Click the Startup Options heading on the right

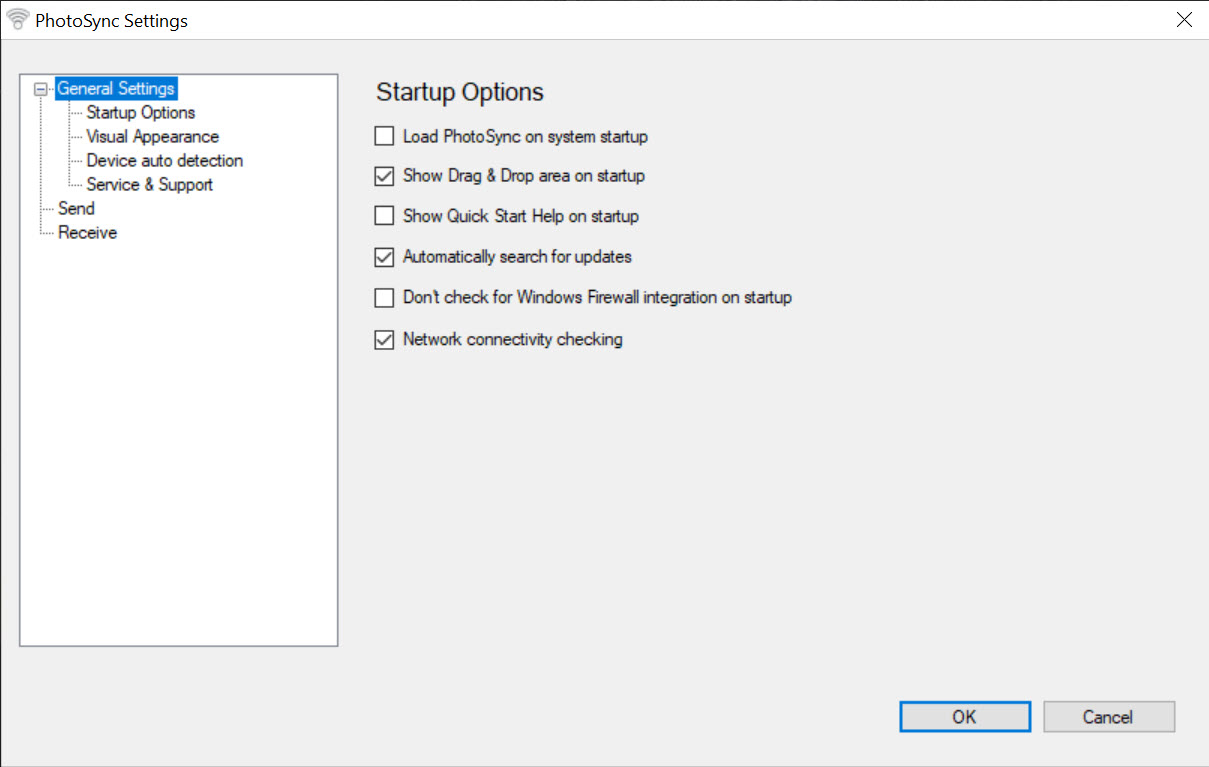click(460, 93)
